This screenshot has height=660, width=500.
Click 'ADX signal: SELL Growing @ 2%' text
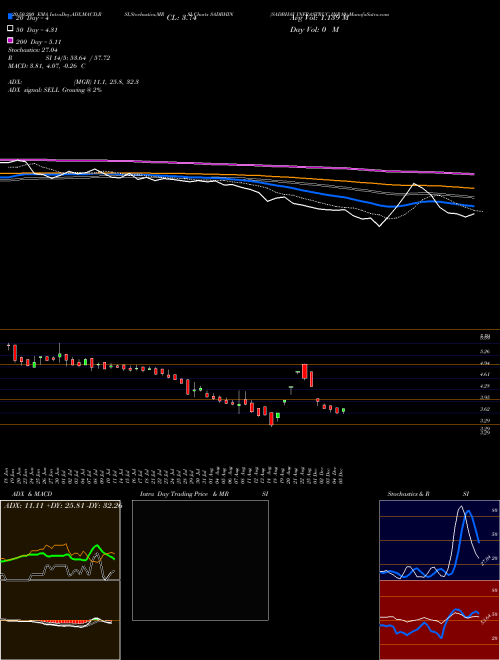pos(55,90)
